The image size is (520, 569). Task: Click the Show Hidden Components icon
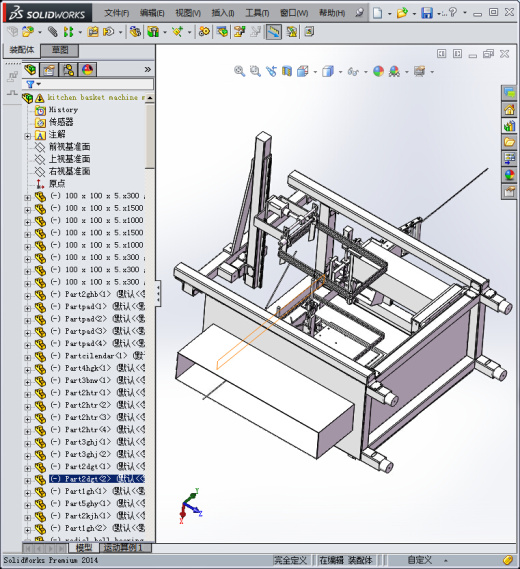point(135,32)
